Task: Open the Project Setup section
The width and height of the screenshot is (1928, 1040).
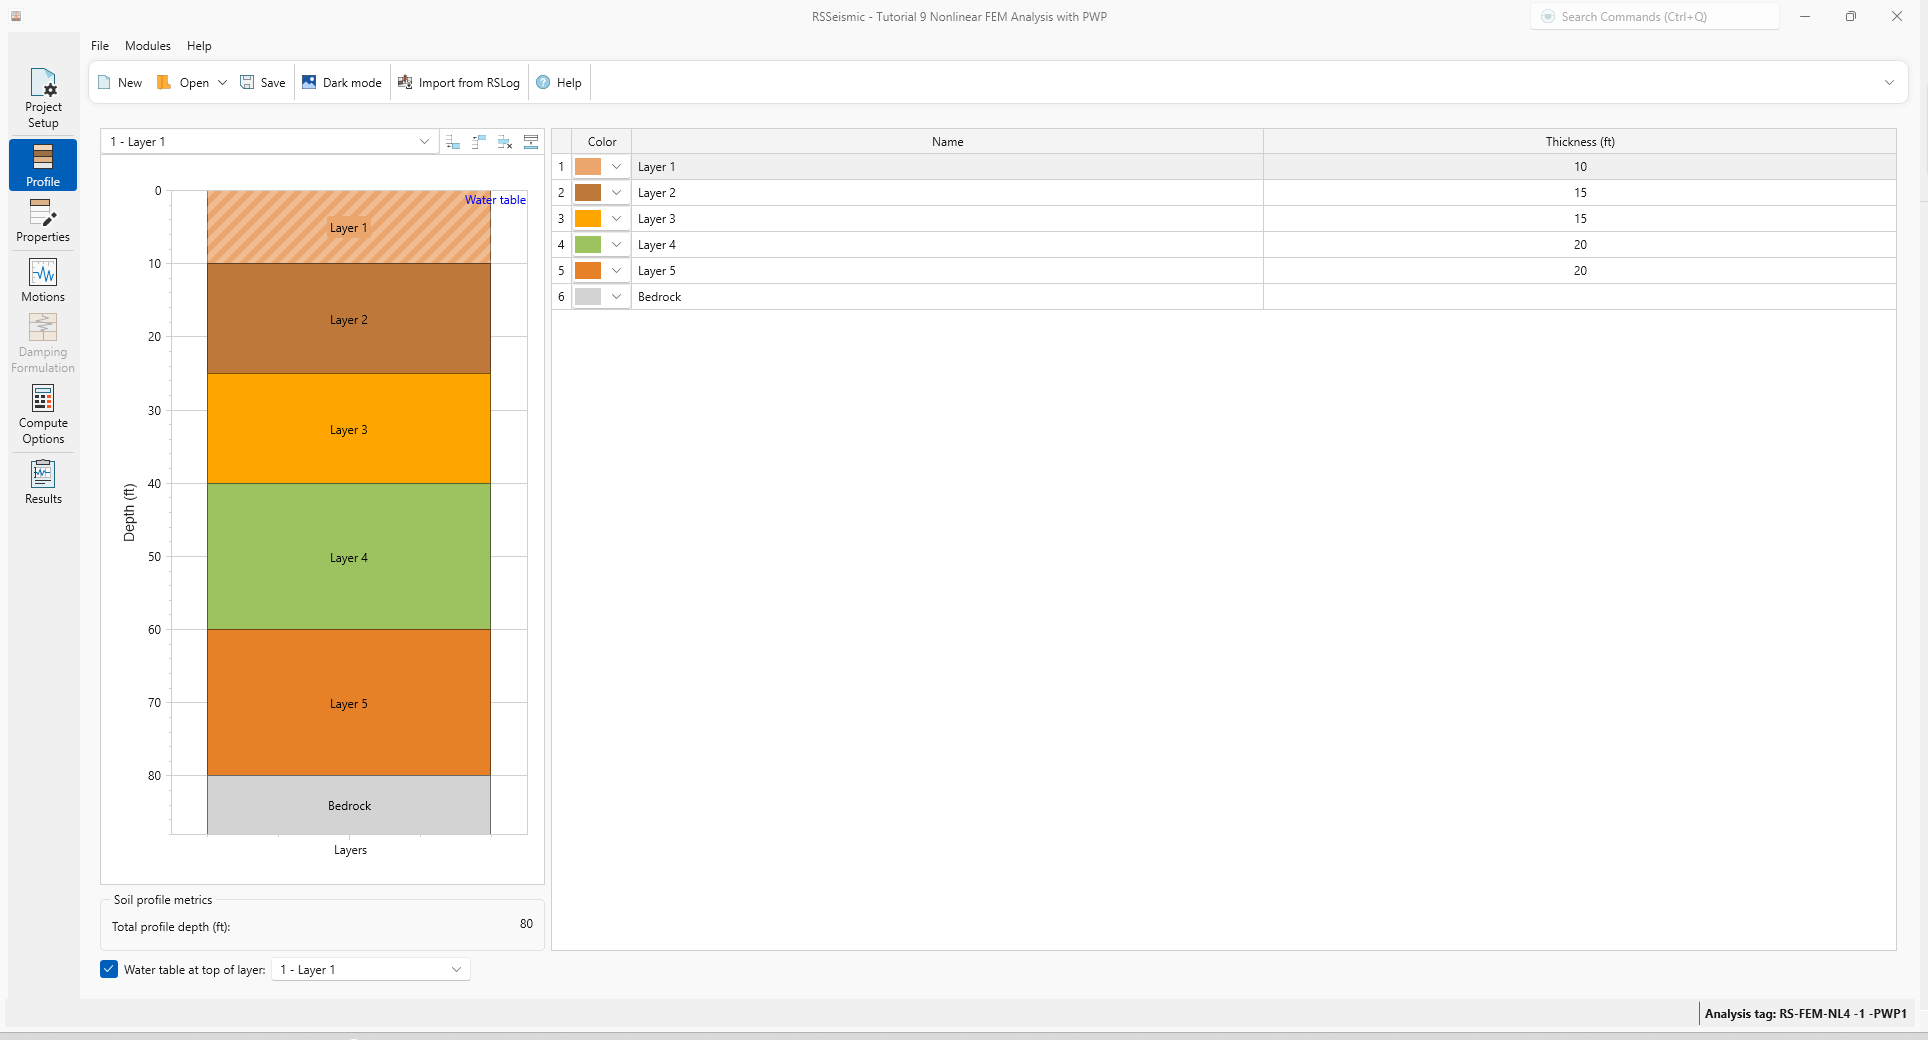Action: (43, 98)
